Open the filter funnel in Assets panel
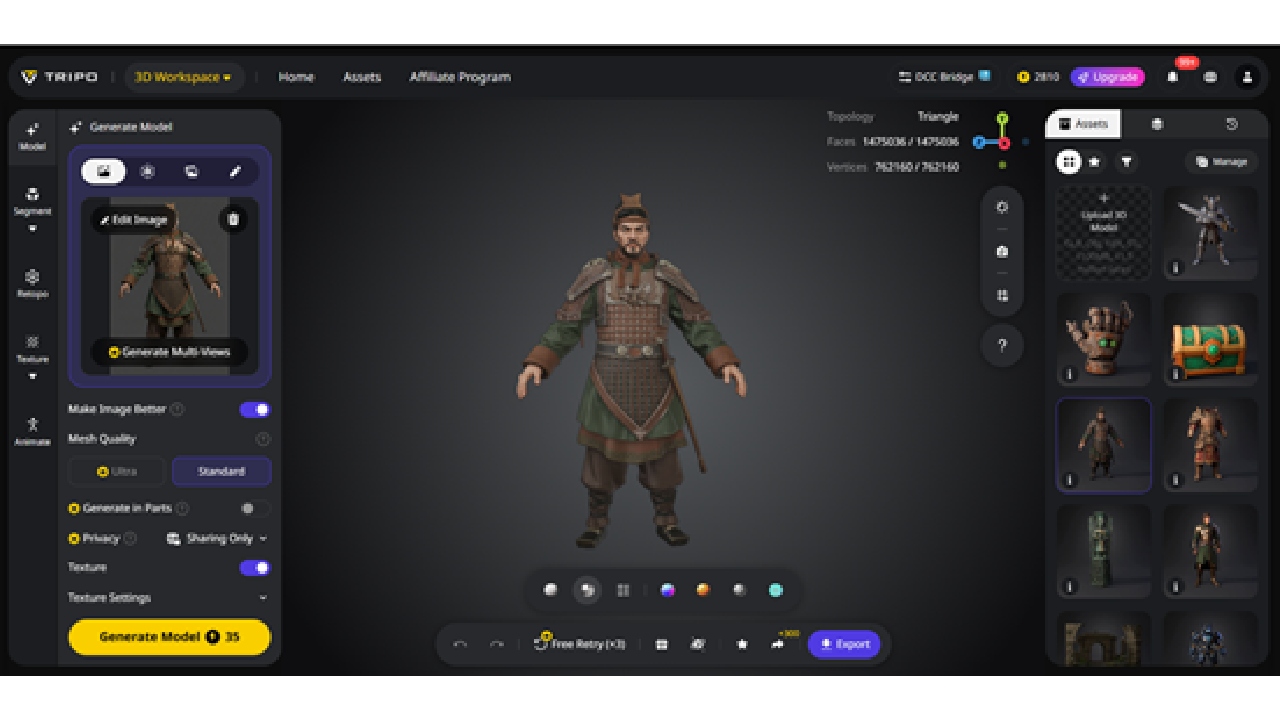The image size is (1280, 720). tap(1127, 162)
